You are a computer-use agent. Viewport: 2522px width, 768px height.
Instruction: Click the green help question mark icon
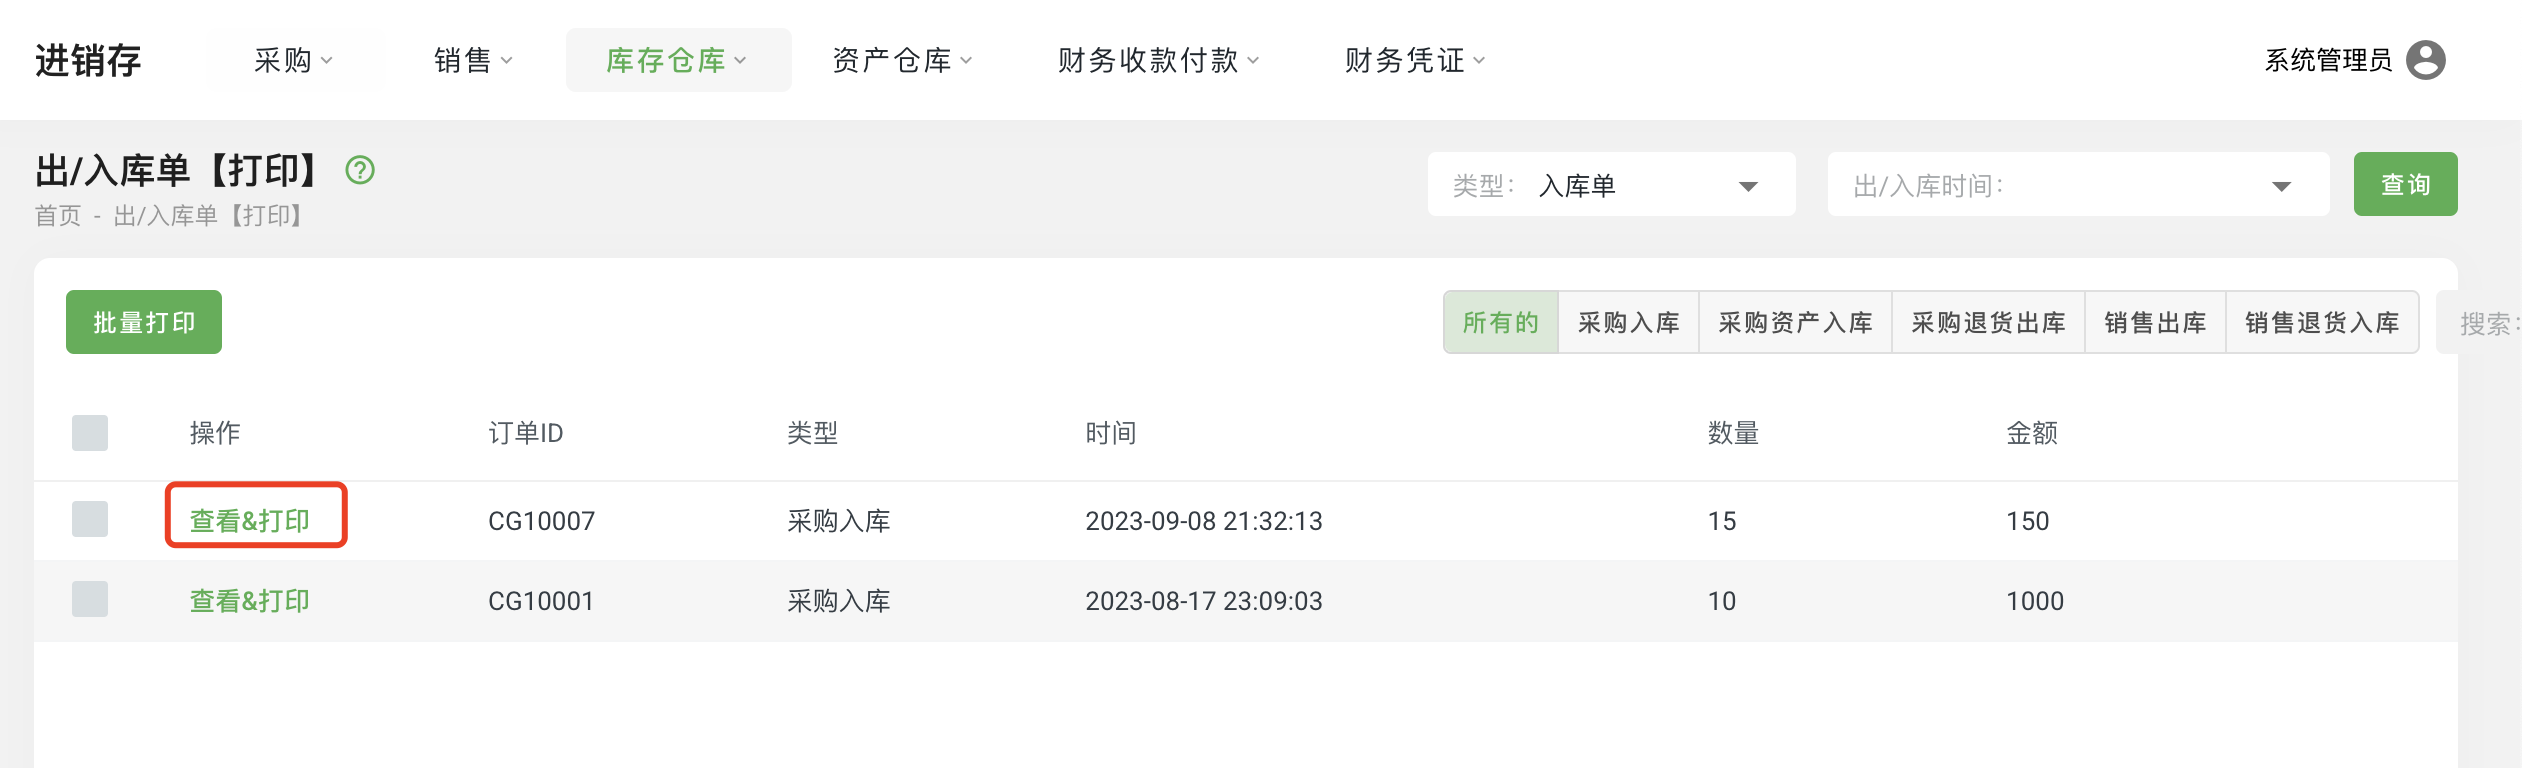pyautogui.click(x=360, y=170)
